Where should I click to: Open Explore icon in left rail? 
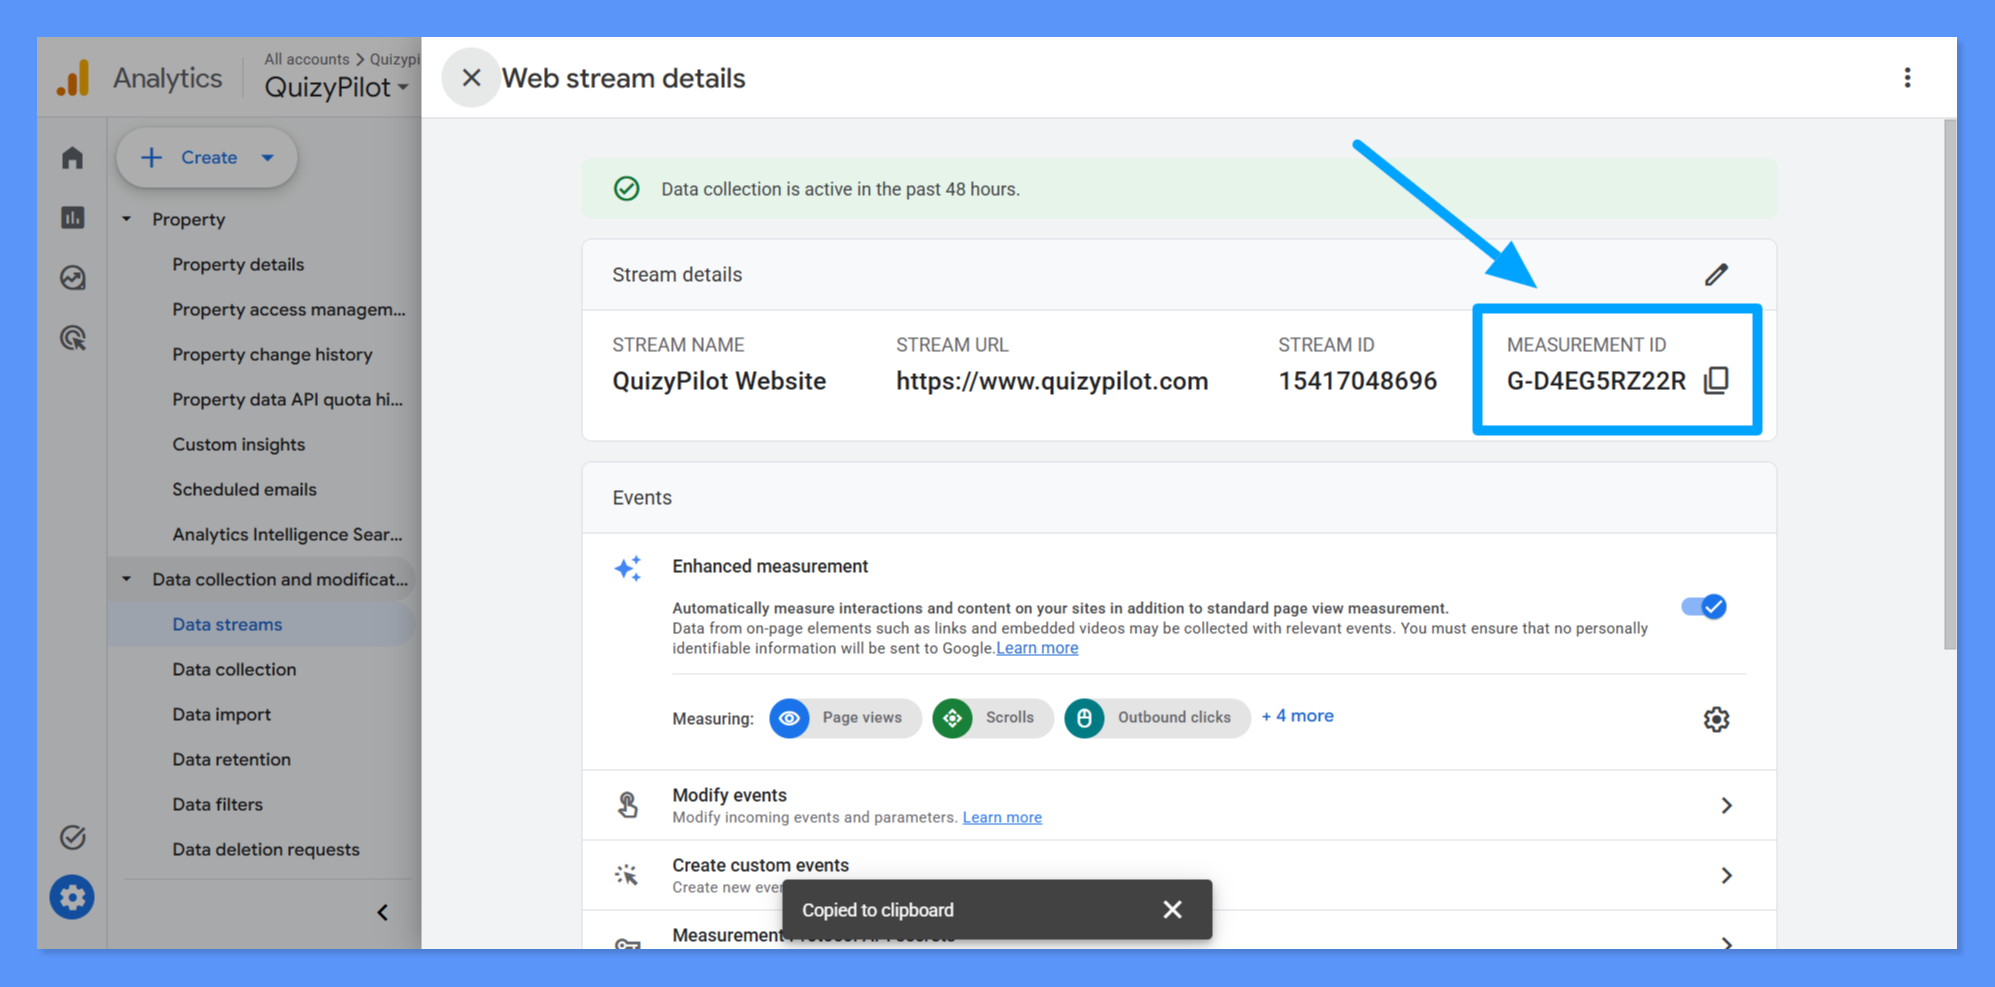(72, 278)
